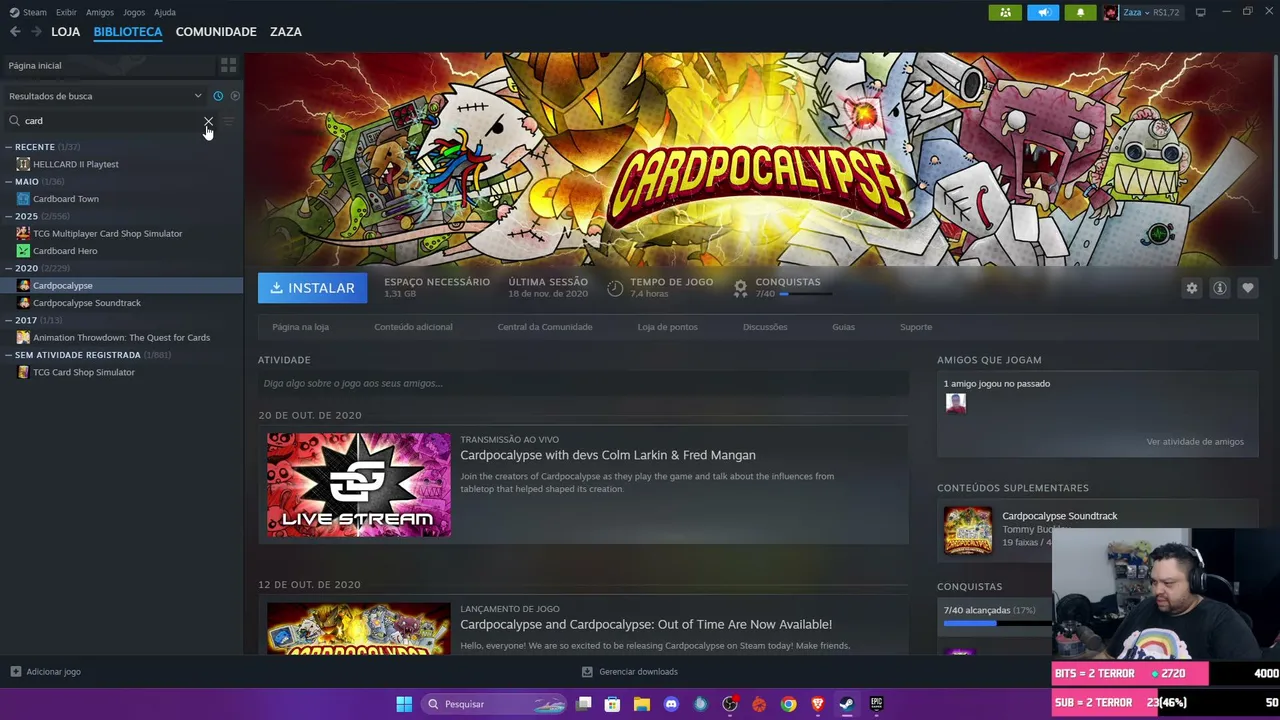Go forward with the right arrow
This screenshot has width=1280, height=720.
(36, 32)
